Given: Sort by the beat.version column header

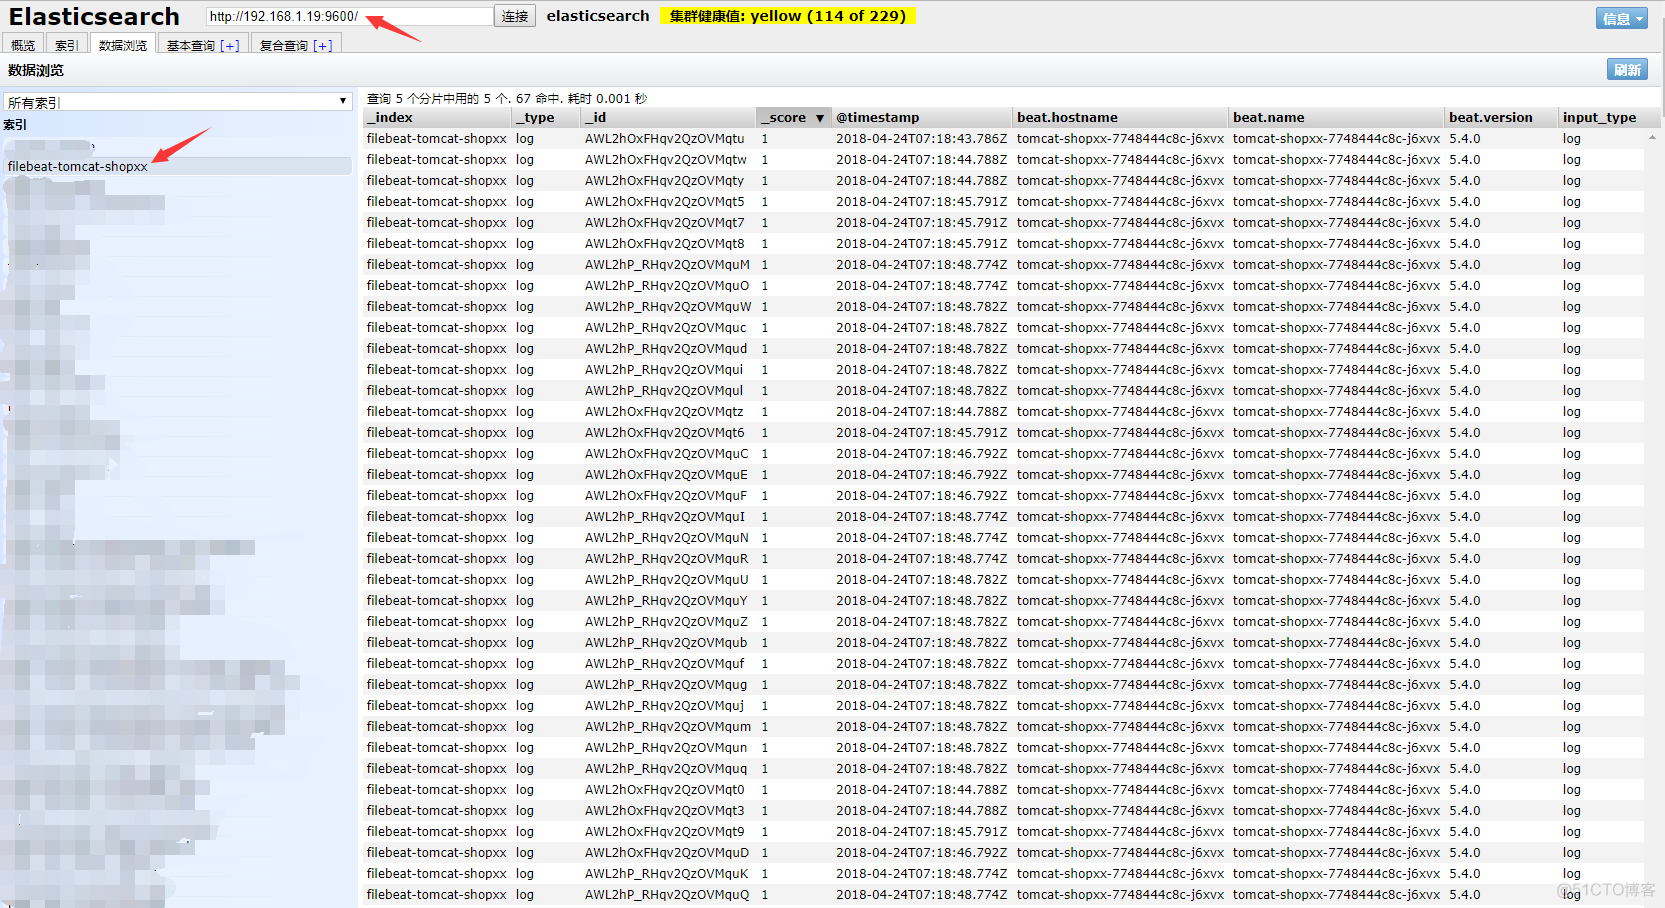Looking at the screenshot, I should tap(1502, 117).
